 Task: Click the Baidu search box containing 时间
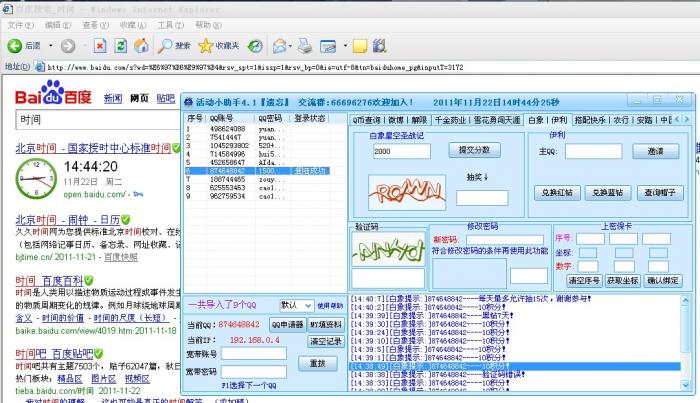98,120
